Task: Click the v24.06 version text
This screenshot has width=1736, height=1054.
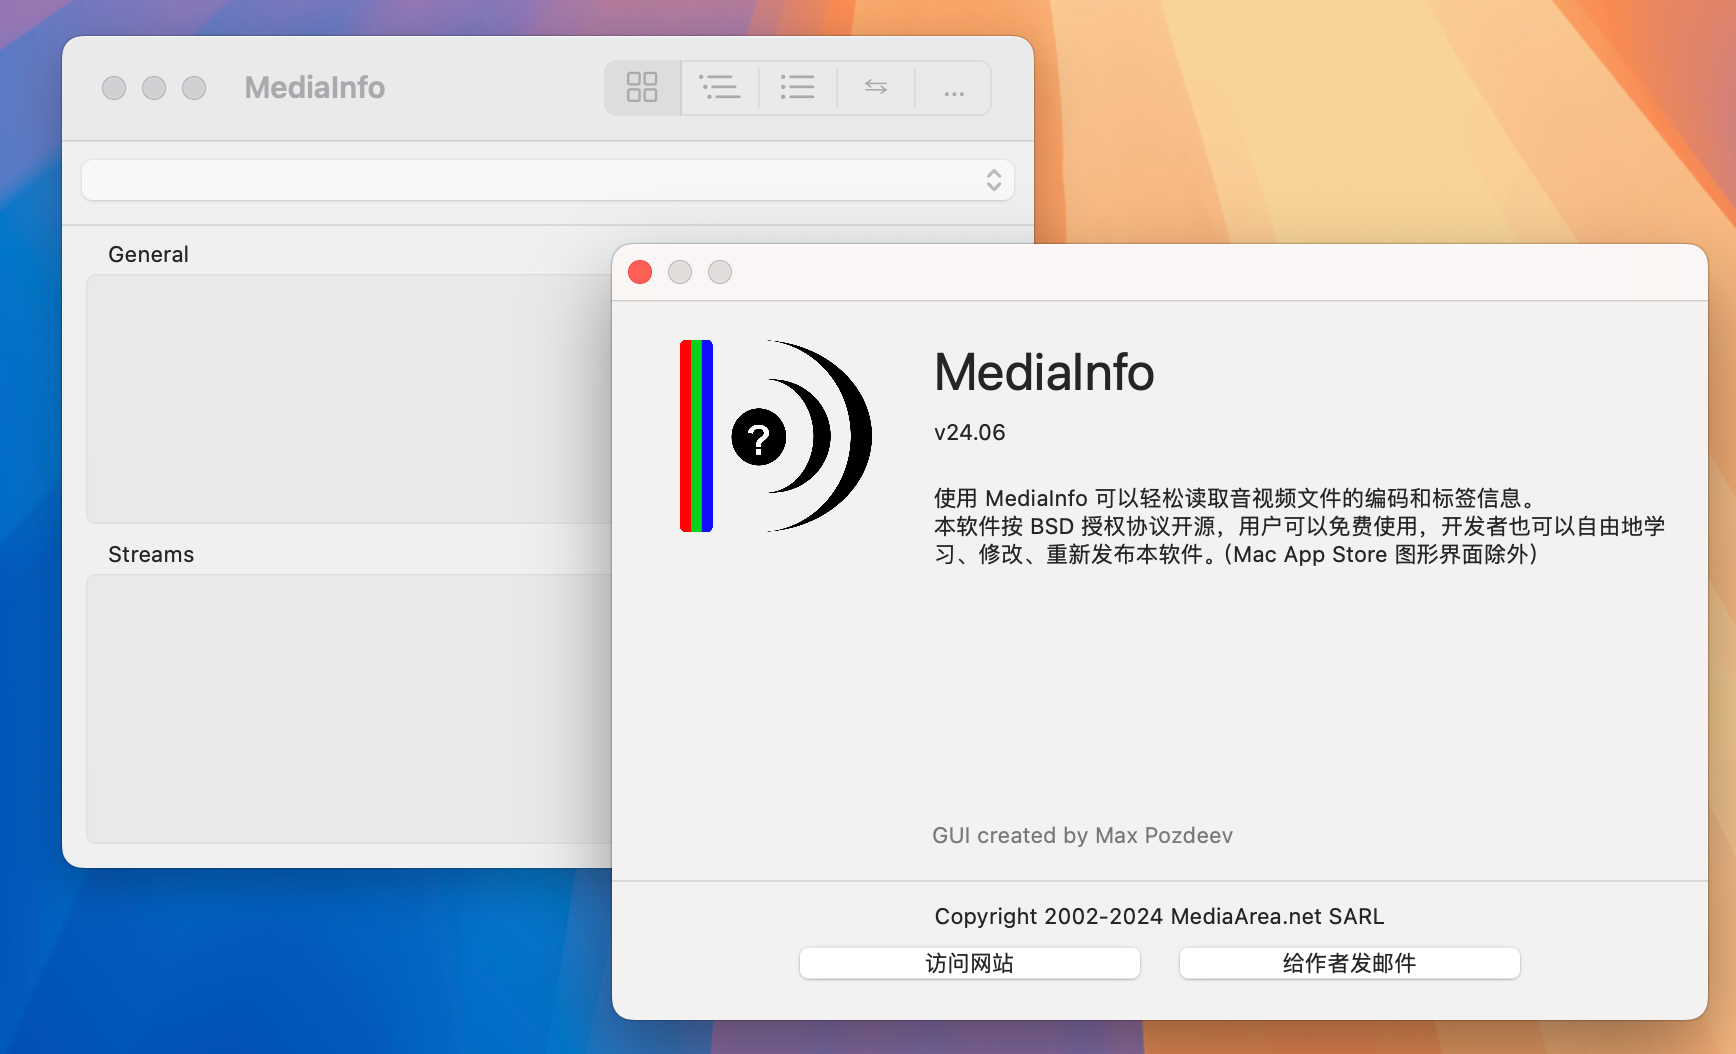Action: [970, 433]
